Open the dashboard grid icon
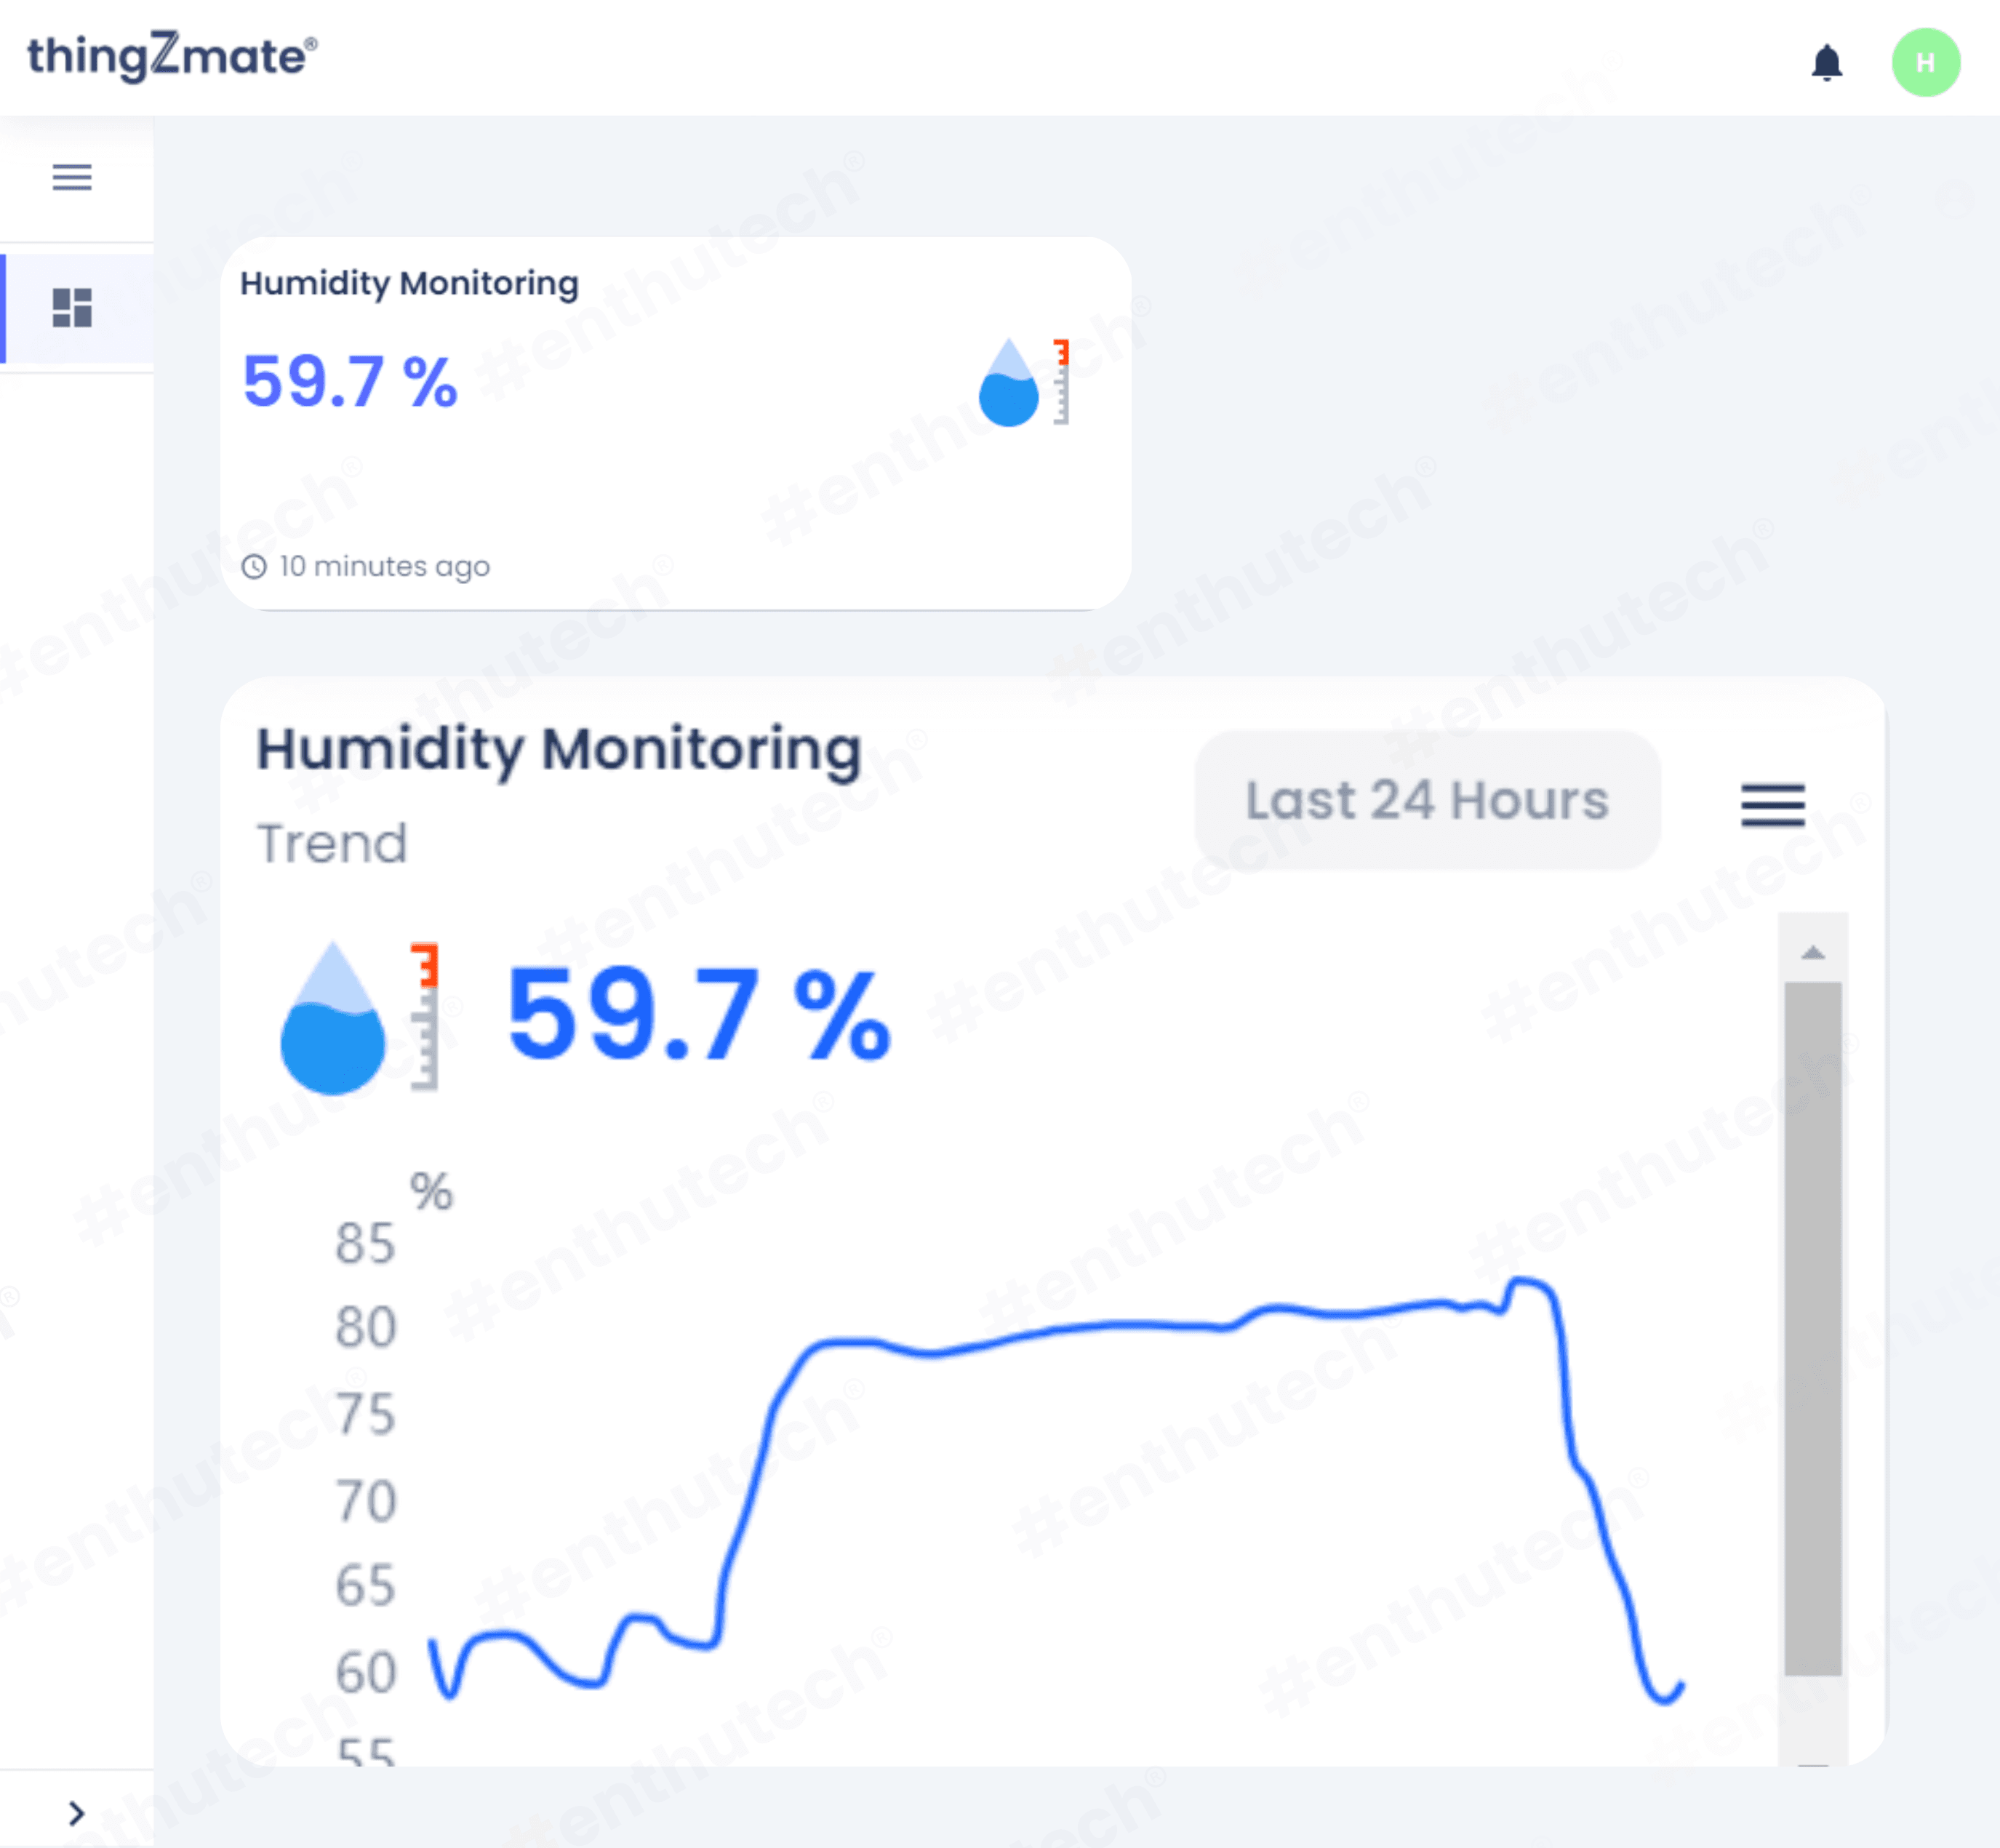 tap(72, 308)
